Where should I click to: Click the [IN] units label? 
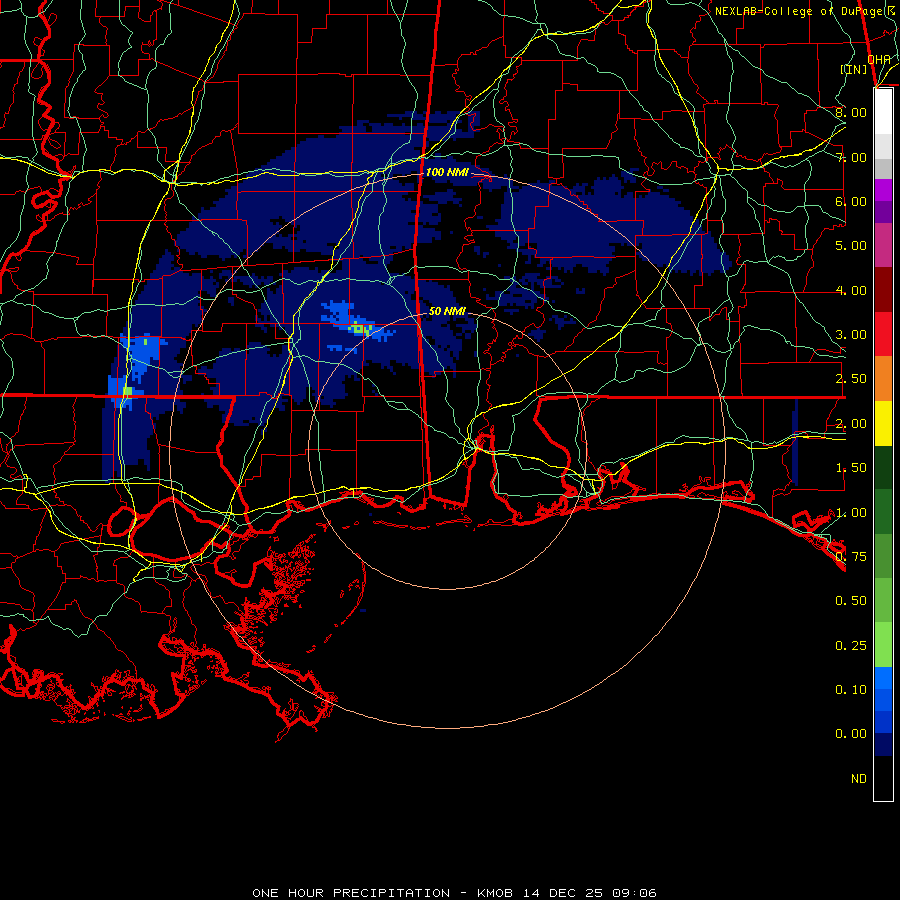coord(854,69)
